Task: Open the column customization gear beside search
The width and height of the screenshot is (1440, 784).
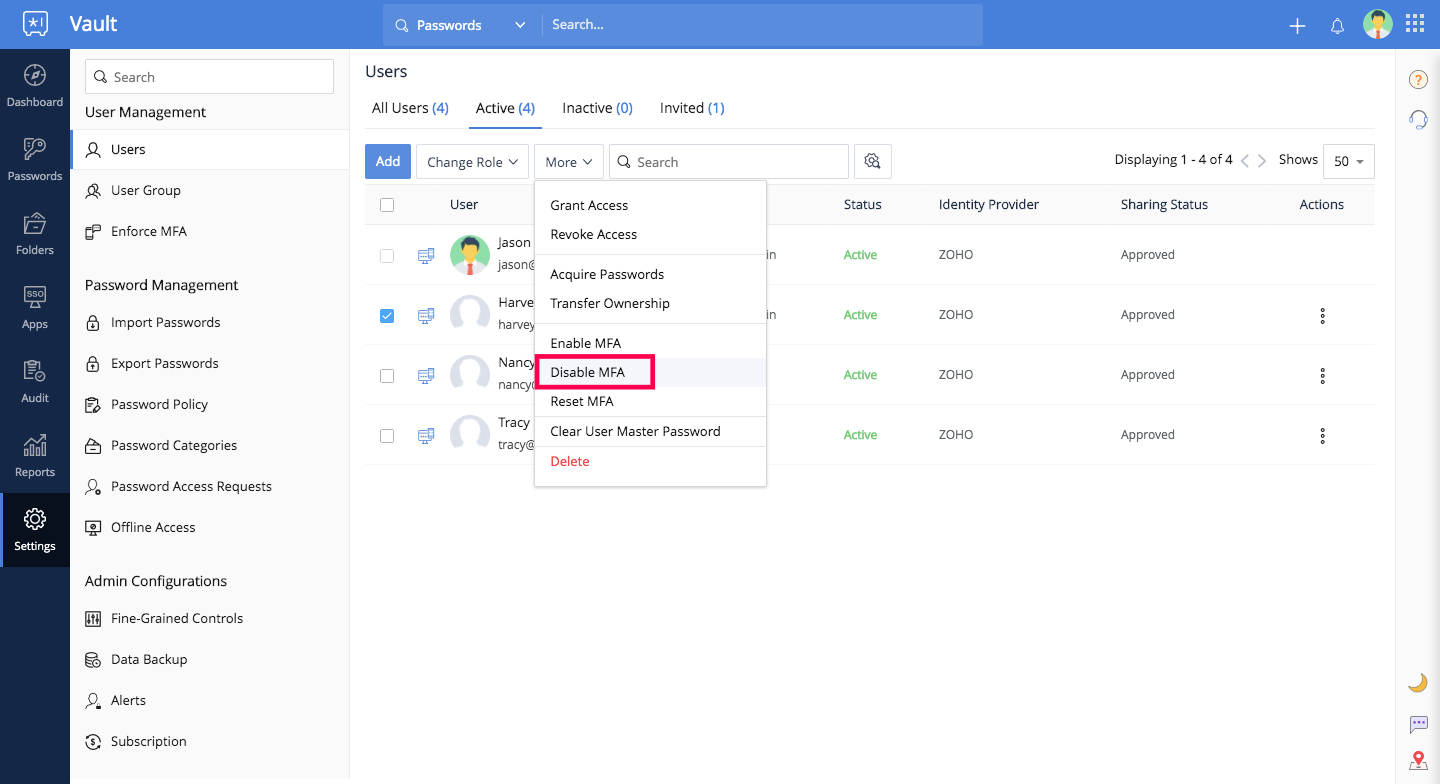Action: 872,161
